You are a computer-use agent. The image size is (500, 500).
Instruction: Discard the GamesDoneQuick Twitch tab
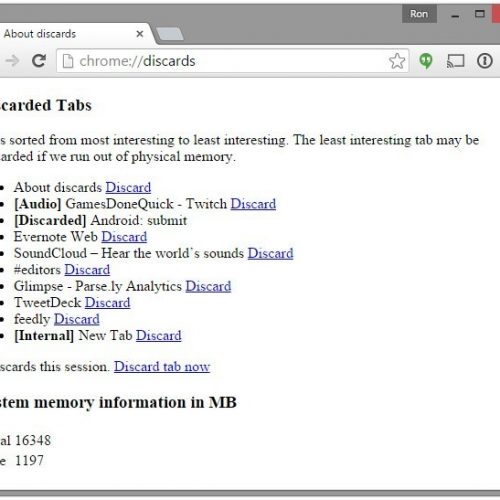coord(253,204)
